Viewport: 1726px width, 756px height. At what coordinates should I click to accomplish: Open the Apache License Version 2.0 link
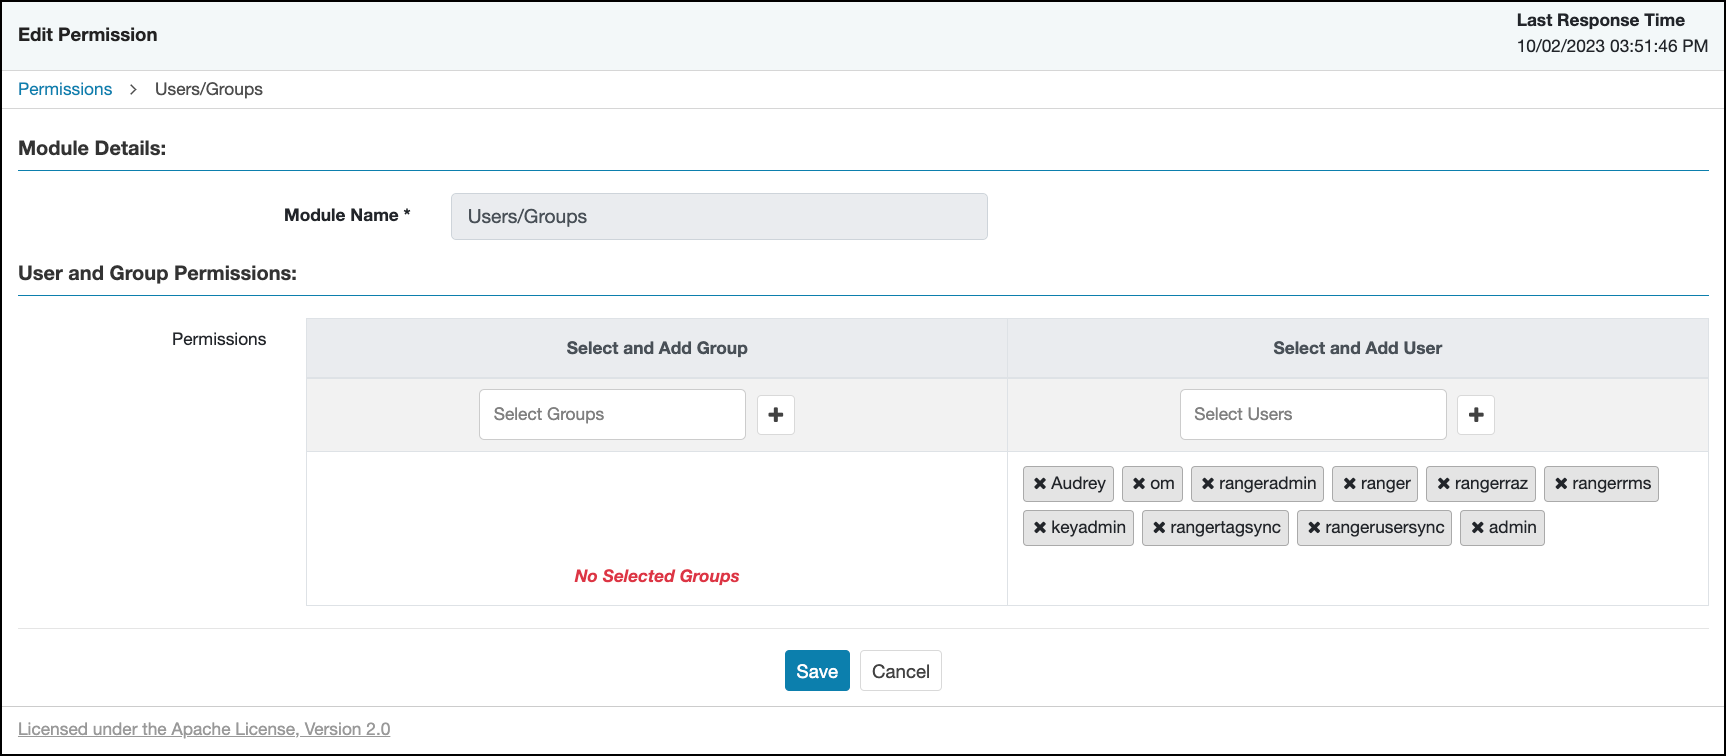(204, 729)
